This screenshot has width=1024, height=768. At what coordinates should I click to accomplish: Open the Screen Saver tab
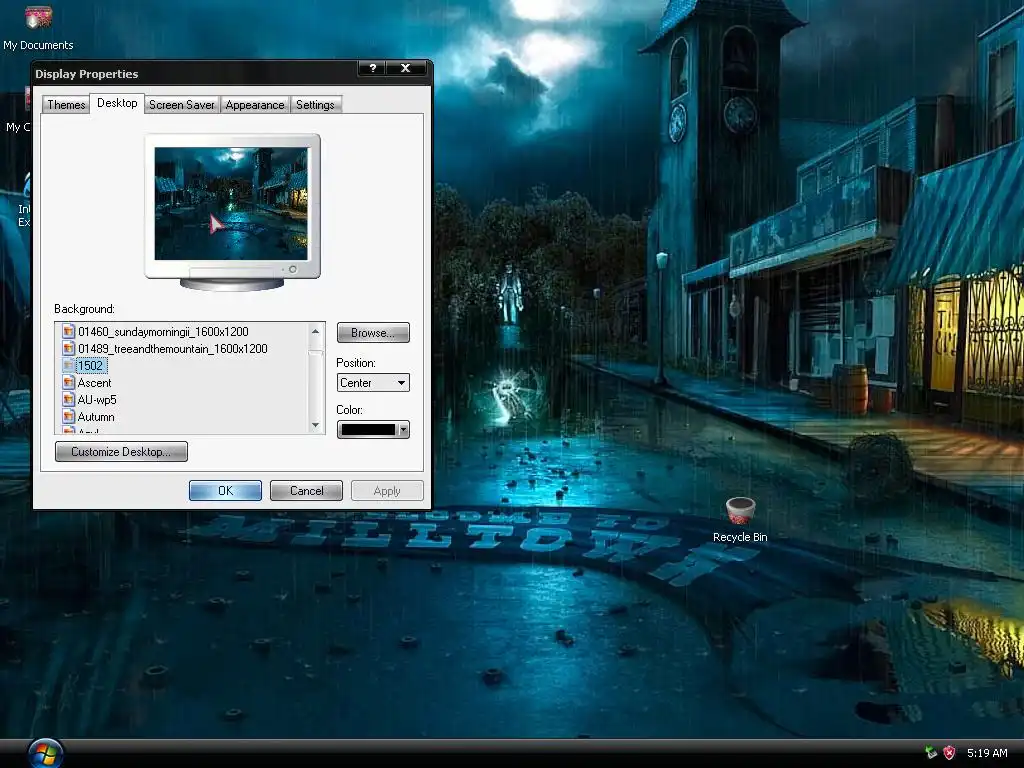[182, 104]
